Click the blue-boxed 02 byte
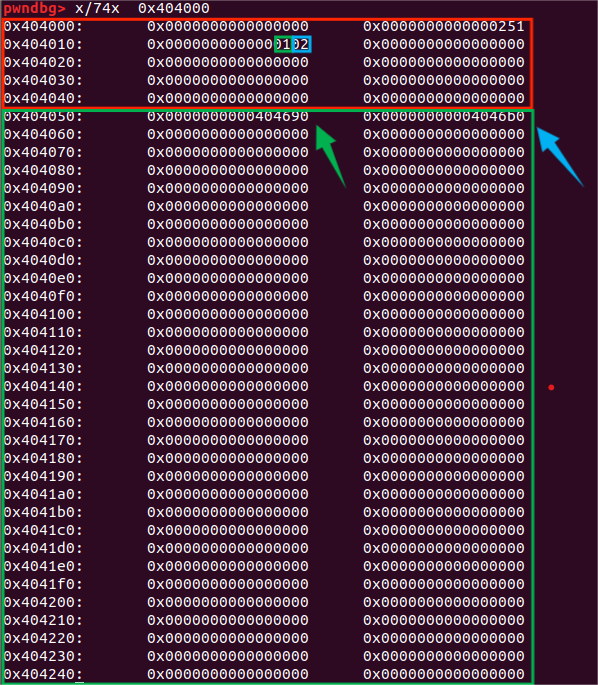598x685 pixels. pyautogui.click(x=301, y=45)
